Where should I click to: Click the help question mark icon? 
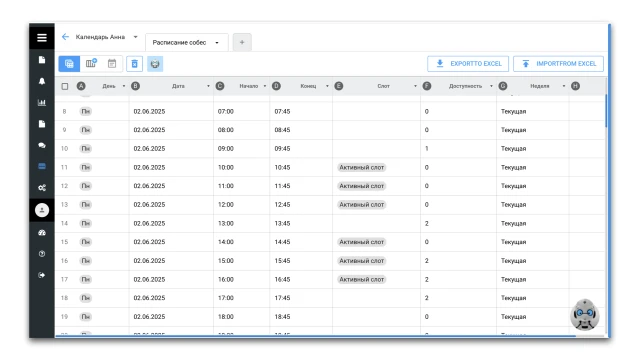(x=42, y=254)
